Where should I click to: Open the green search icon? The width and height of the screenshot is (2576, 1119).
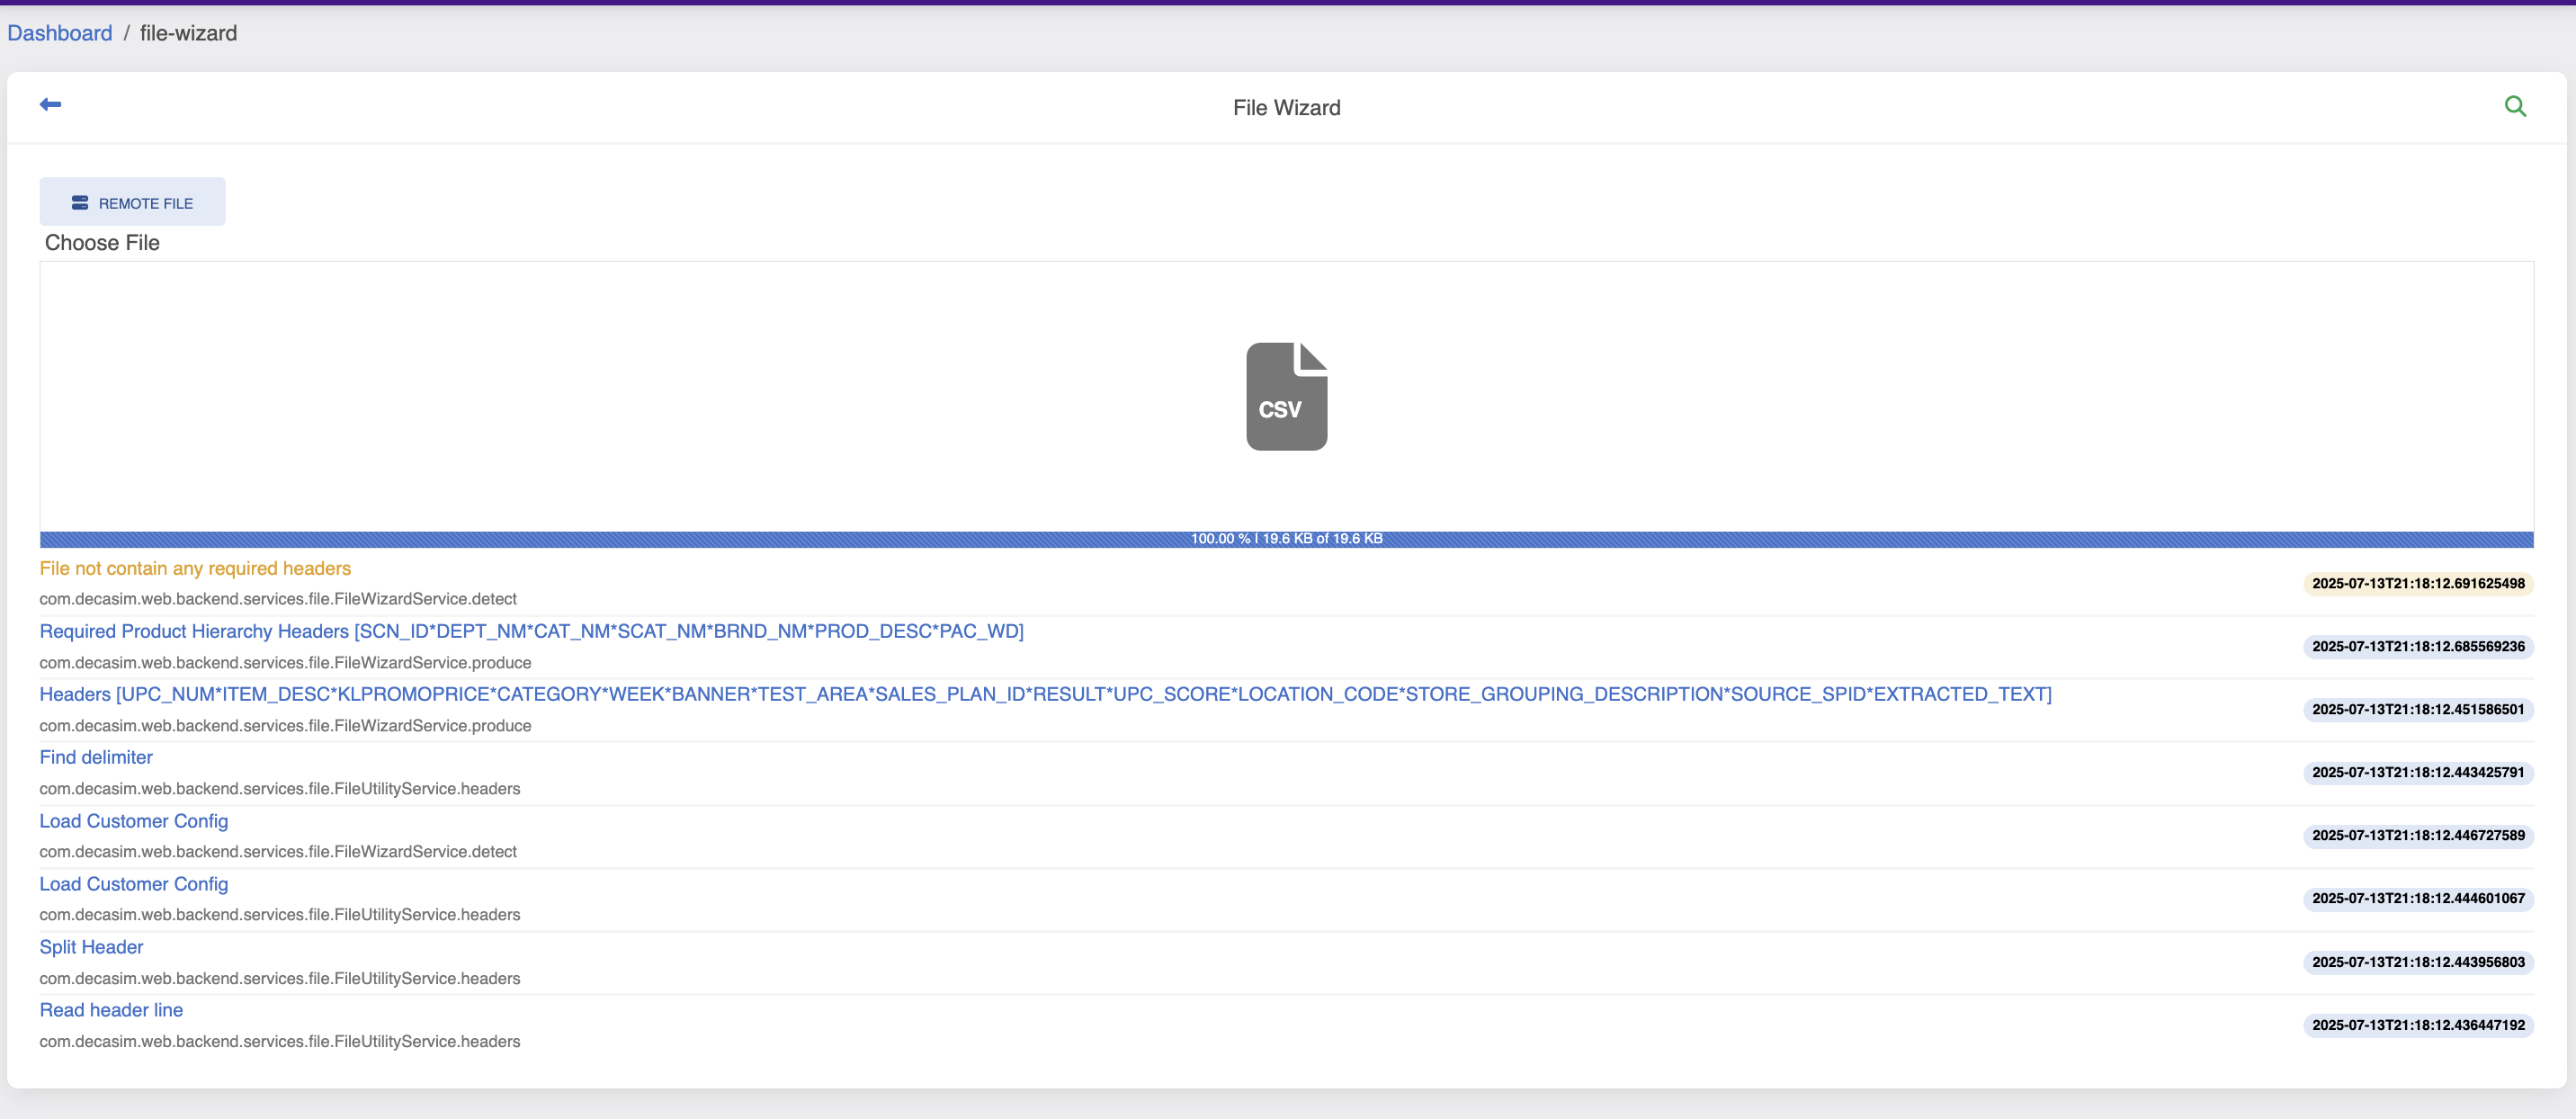(2515, 106)
